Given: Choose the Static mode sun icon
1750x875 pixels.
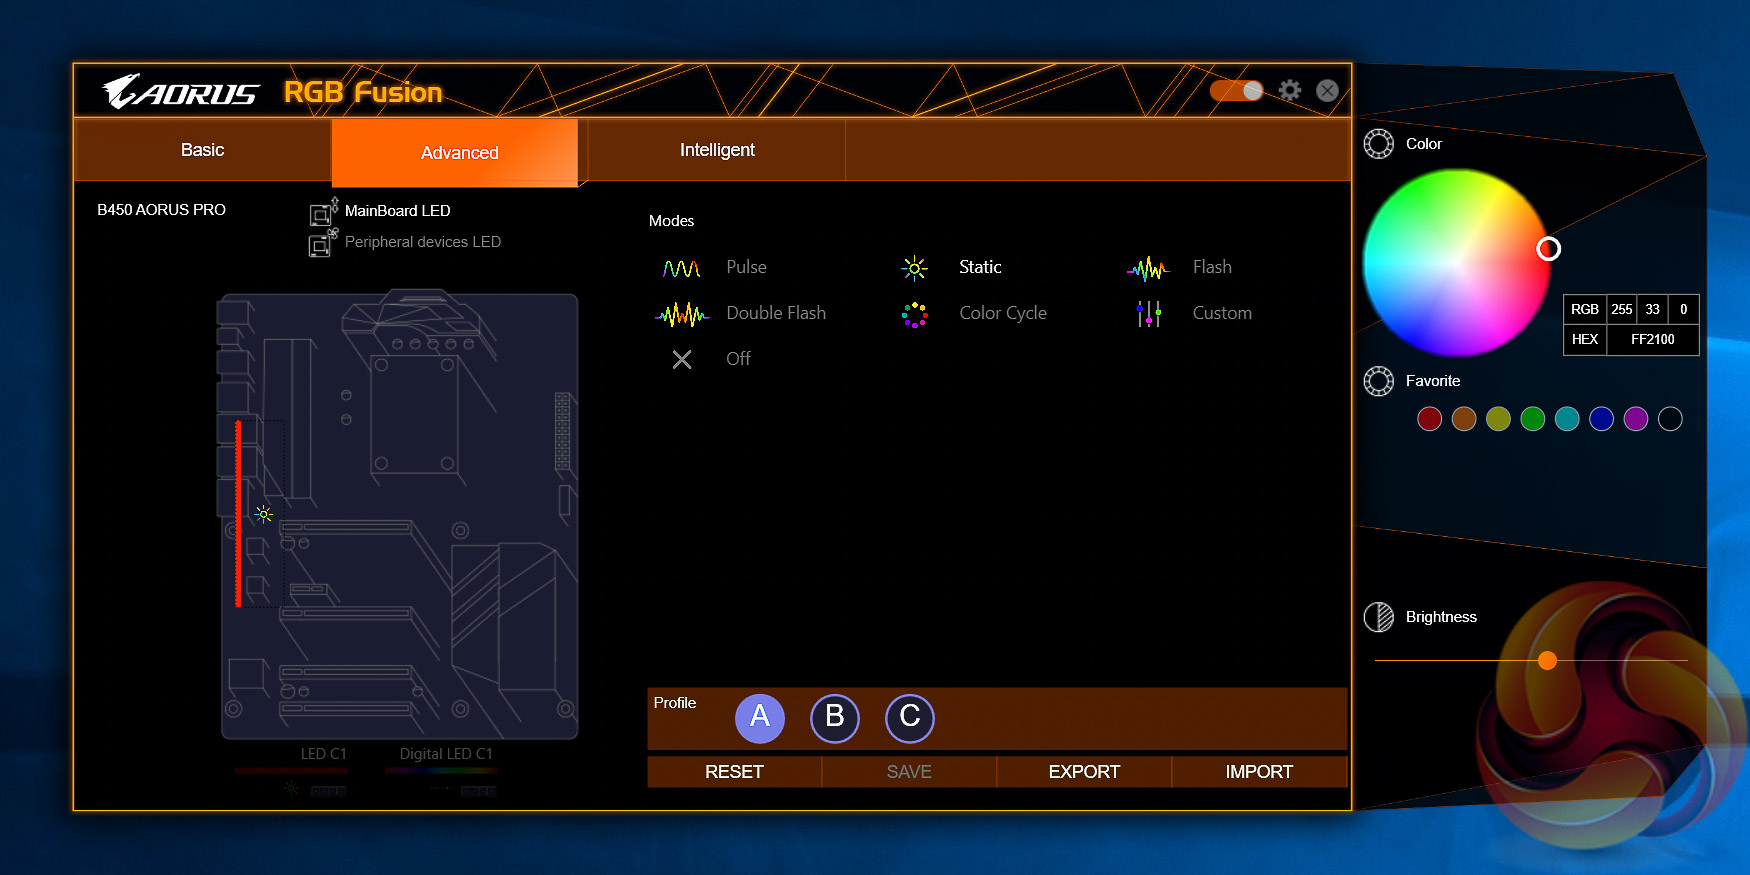Looking at the screenshot, I should pyautogui.click(x=914, y=268).
